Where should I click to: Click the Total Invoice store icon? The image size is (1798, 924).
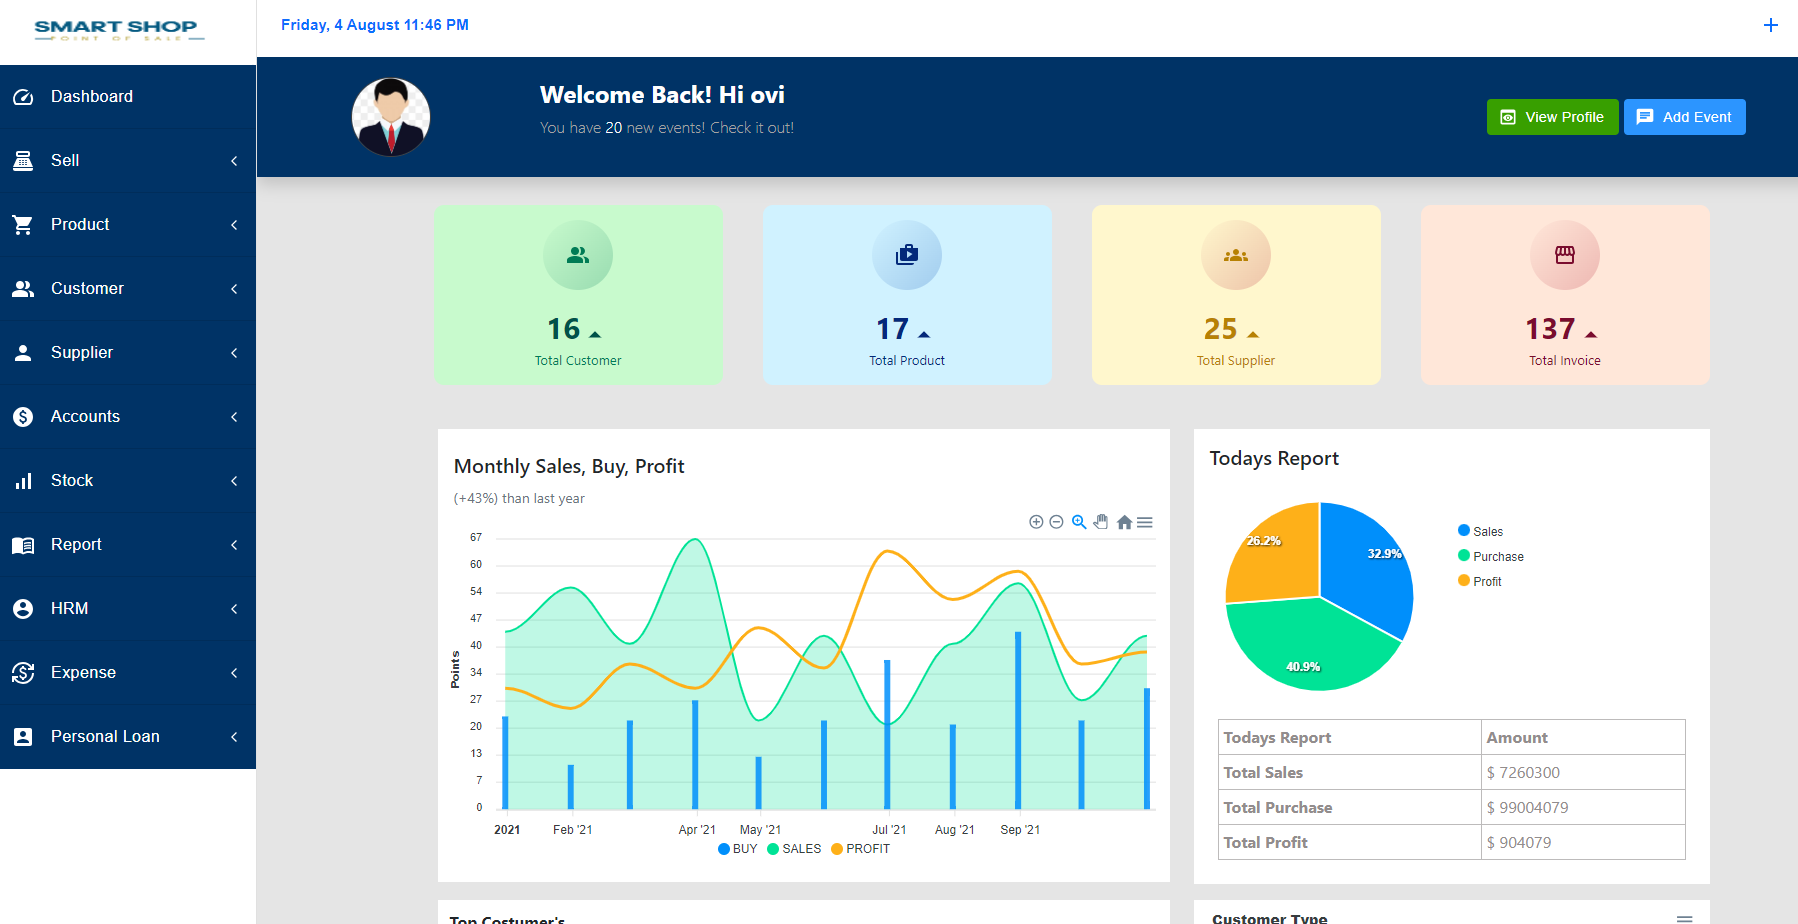(1564, 255)
